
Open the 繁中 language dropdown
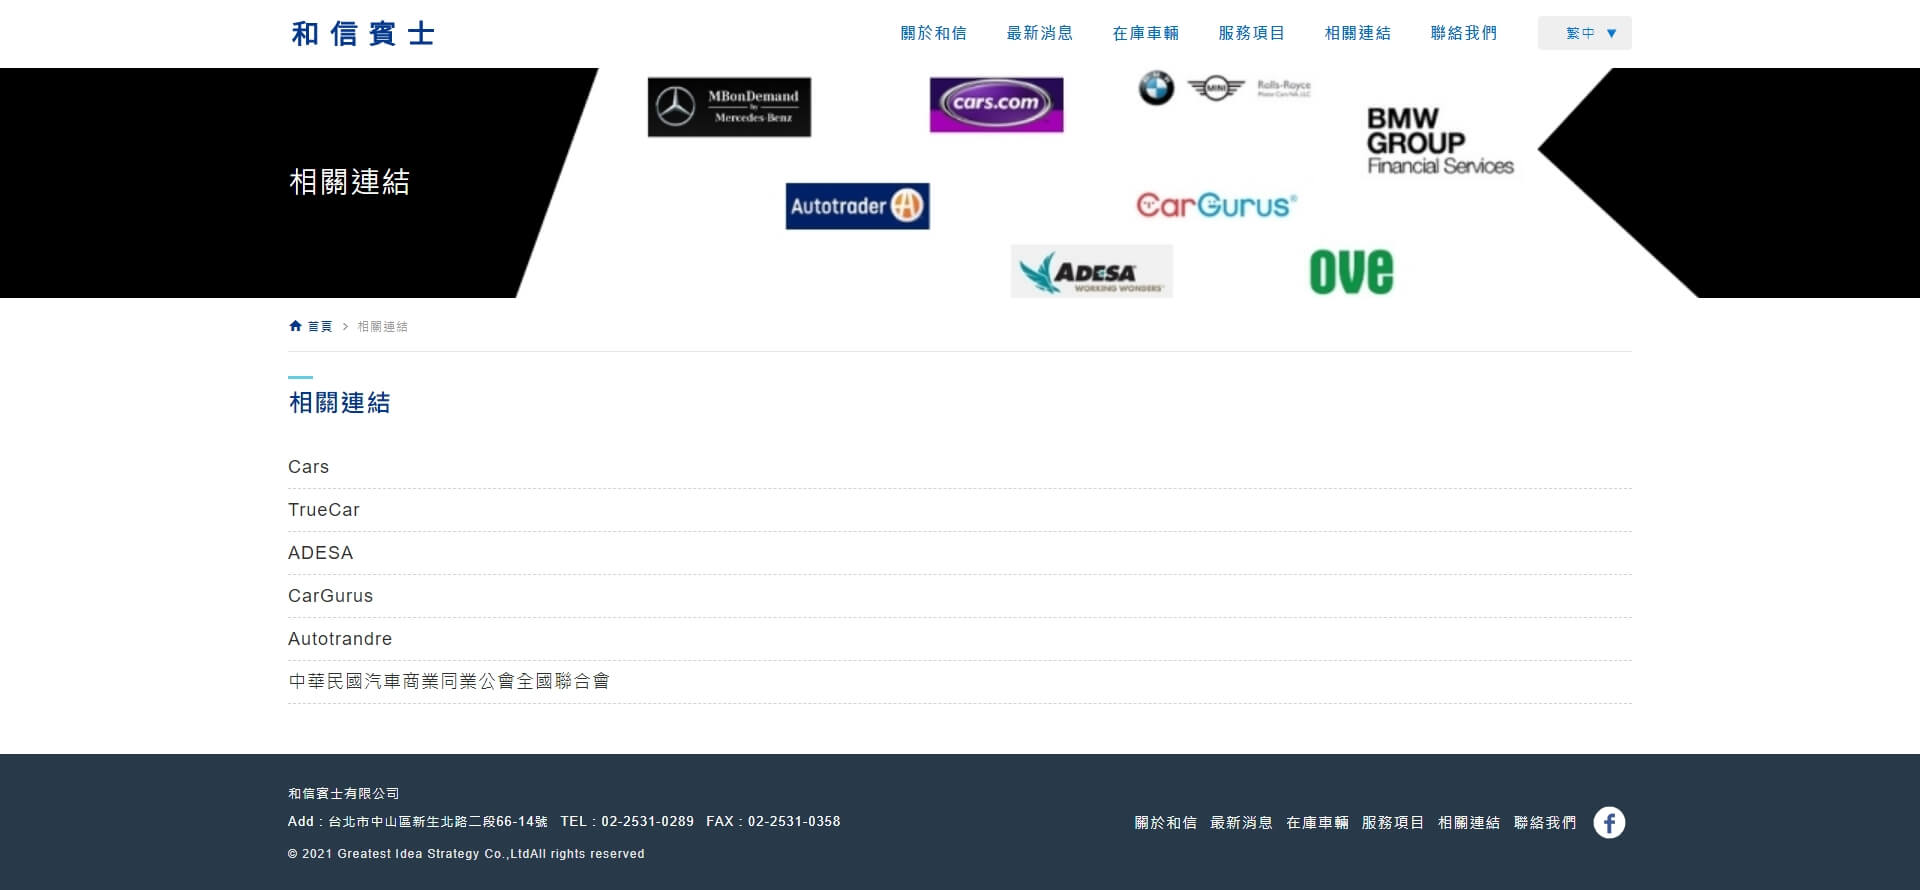[x=1584, y=33]
